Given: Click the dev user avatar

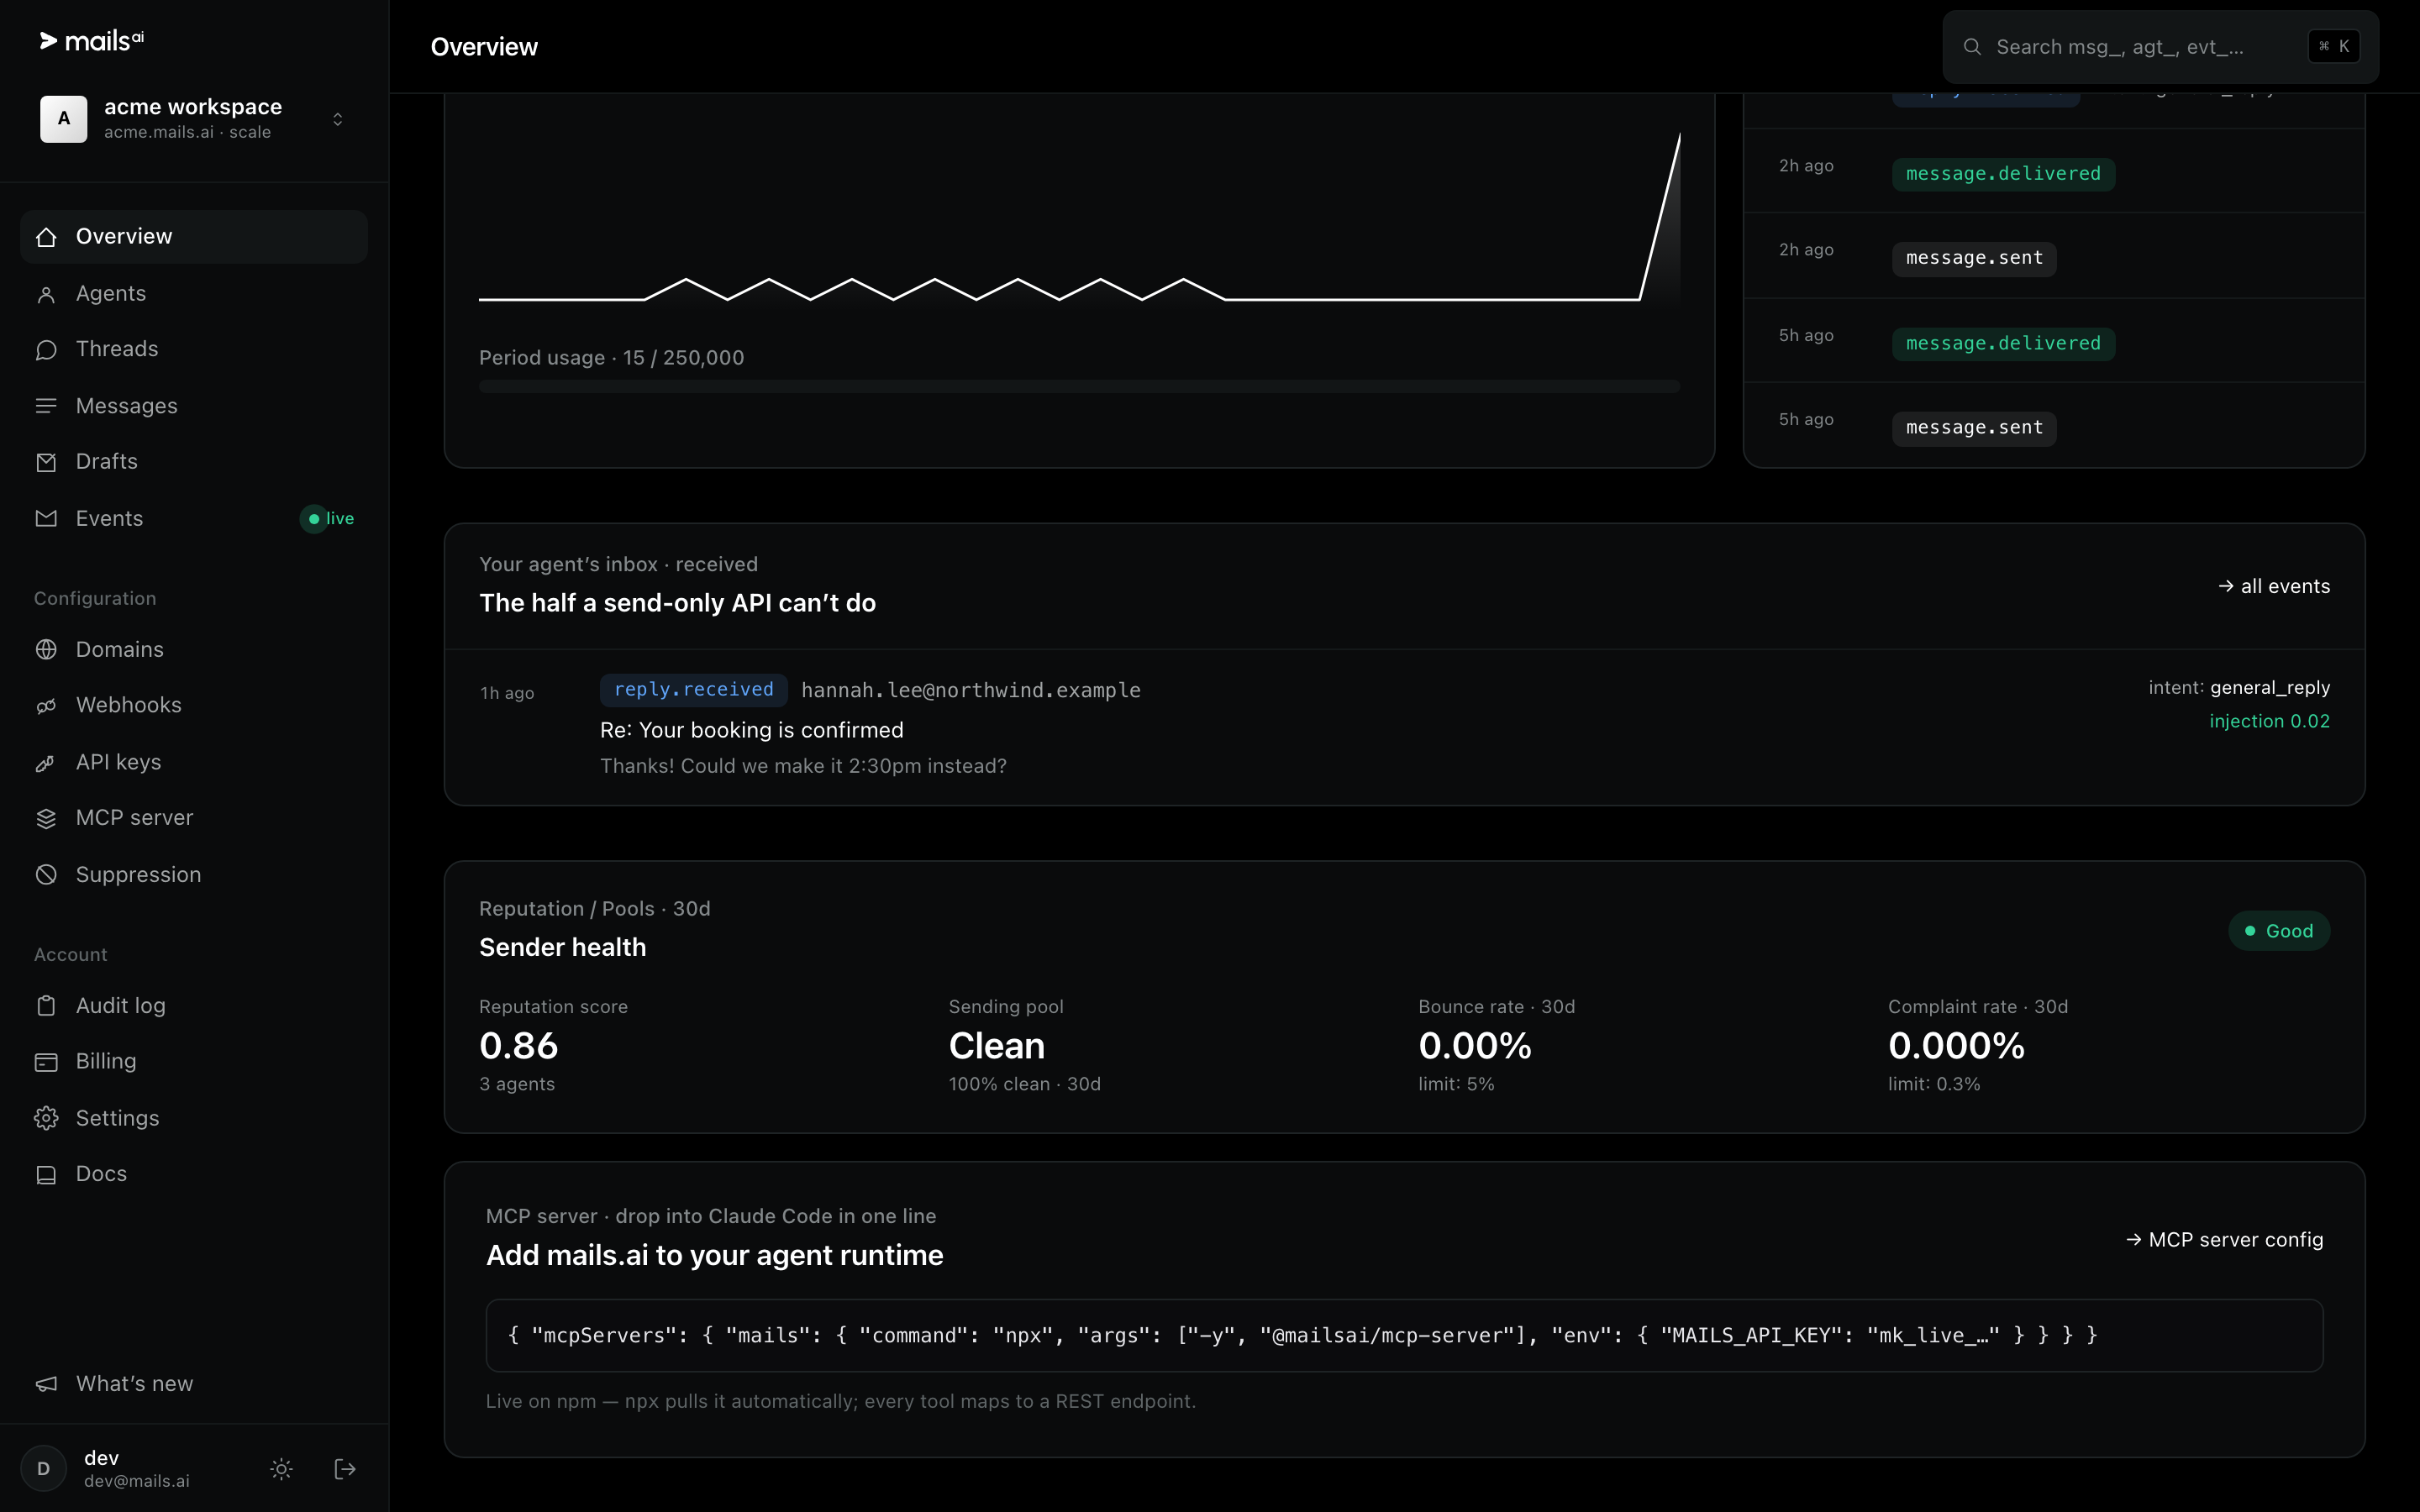Looking at the screenshot, I should pos(43,1469).
